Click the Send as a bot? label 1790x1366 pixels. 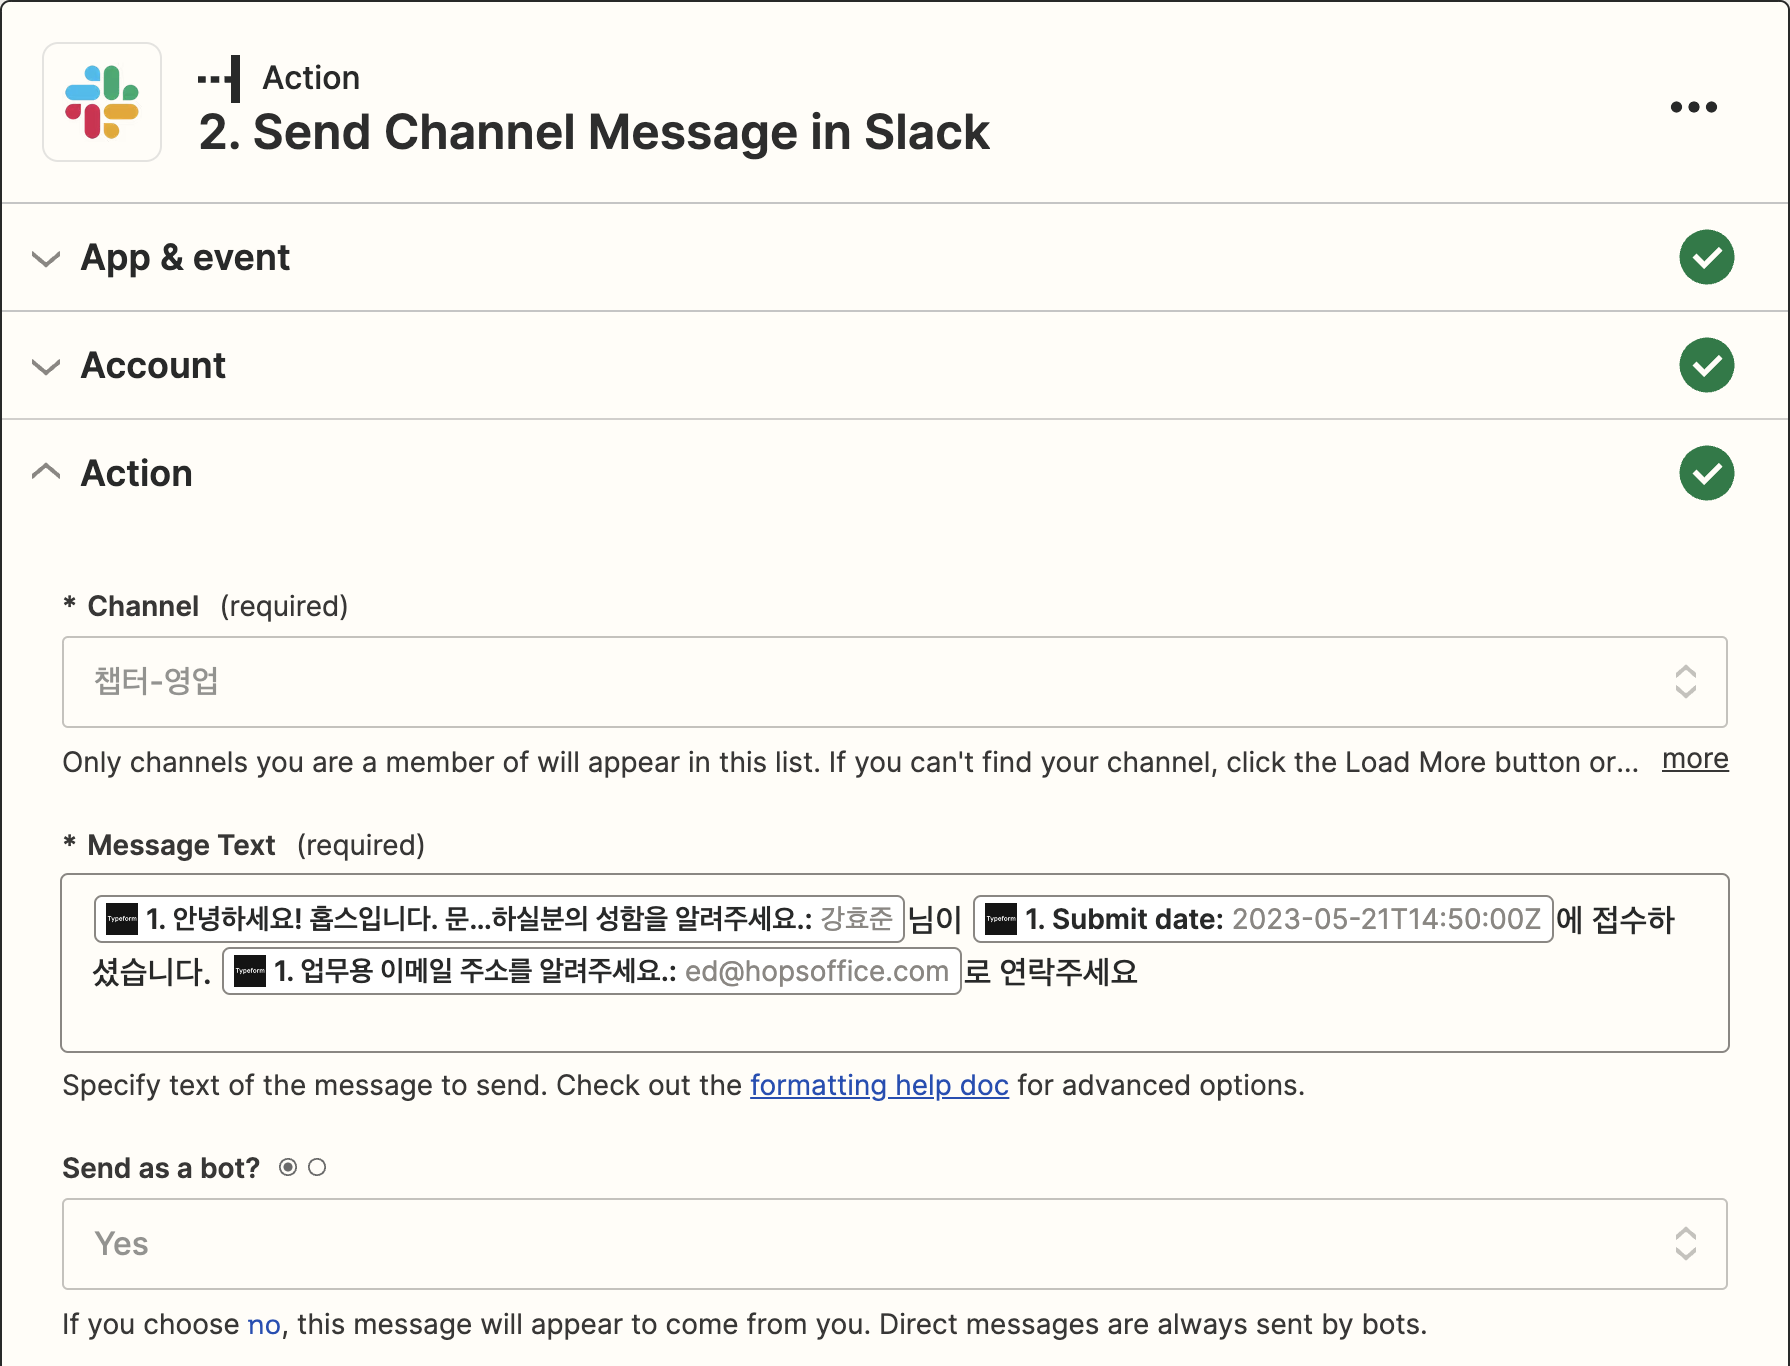coord(161,1168)
